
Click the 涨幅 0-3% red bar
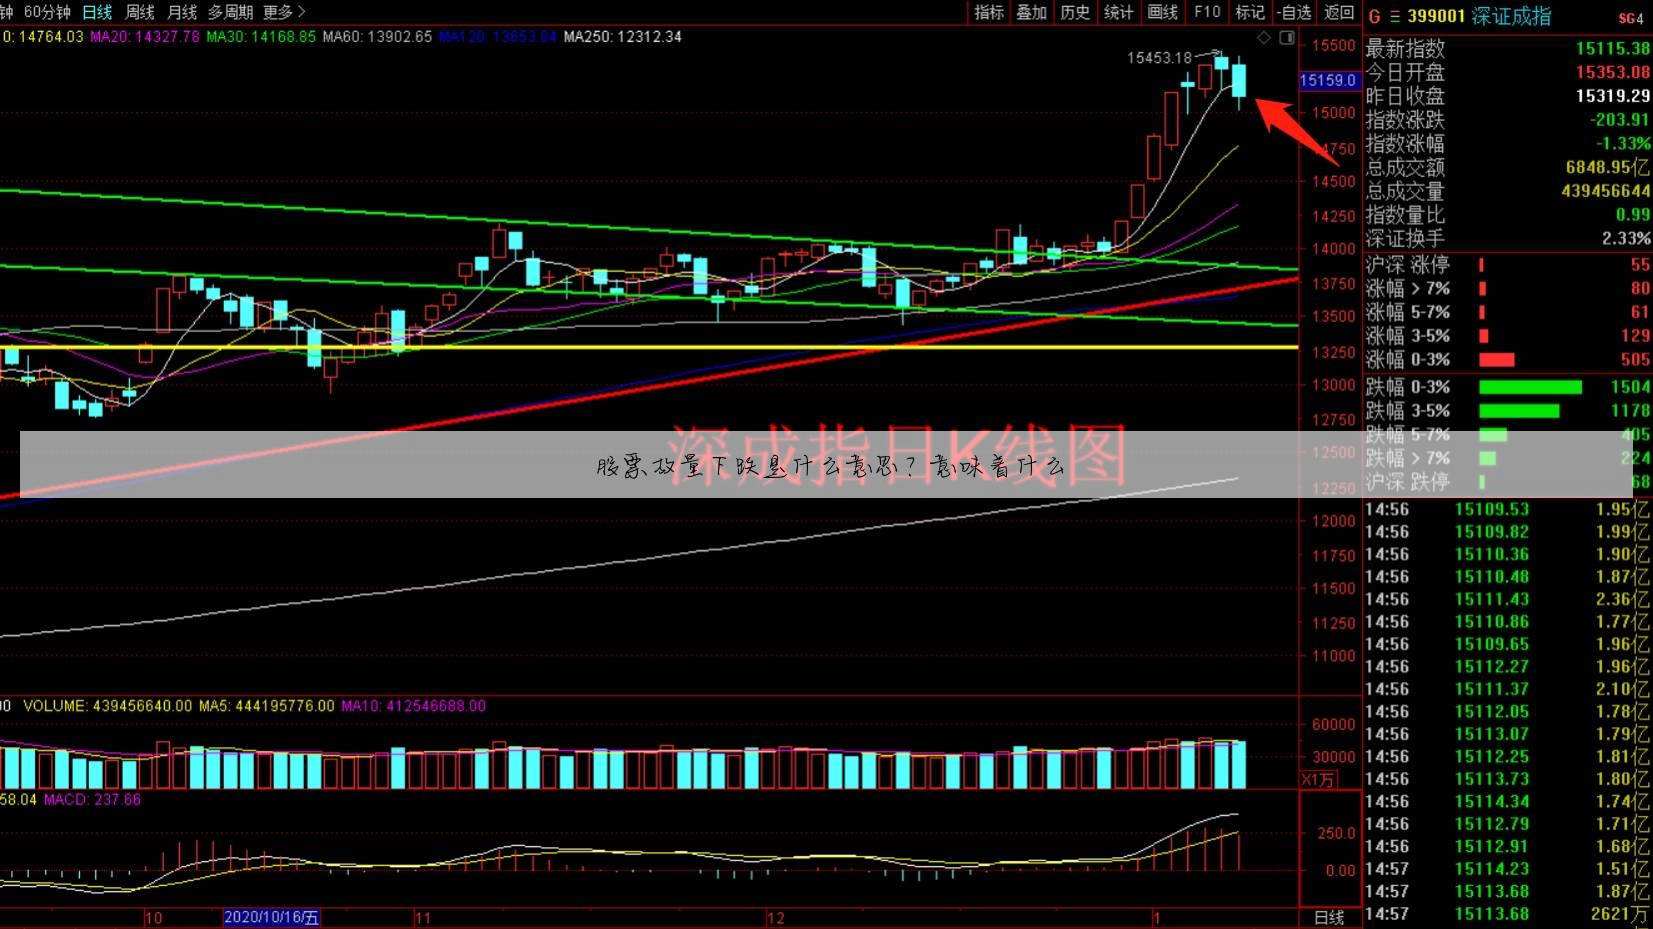coord(1496,360)
